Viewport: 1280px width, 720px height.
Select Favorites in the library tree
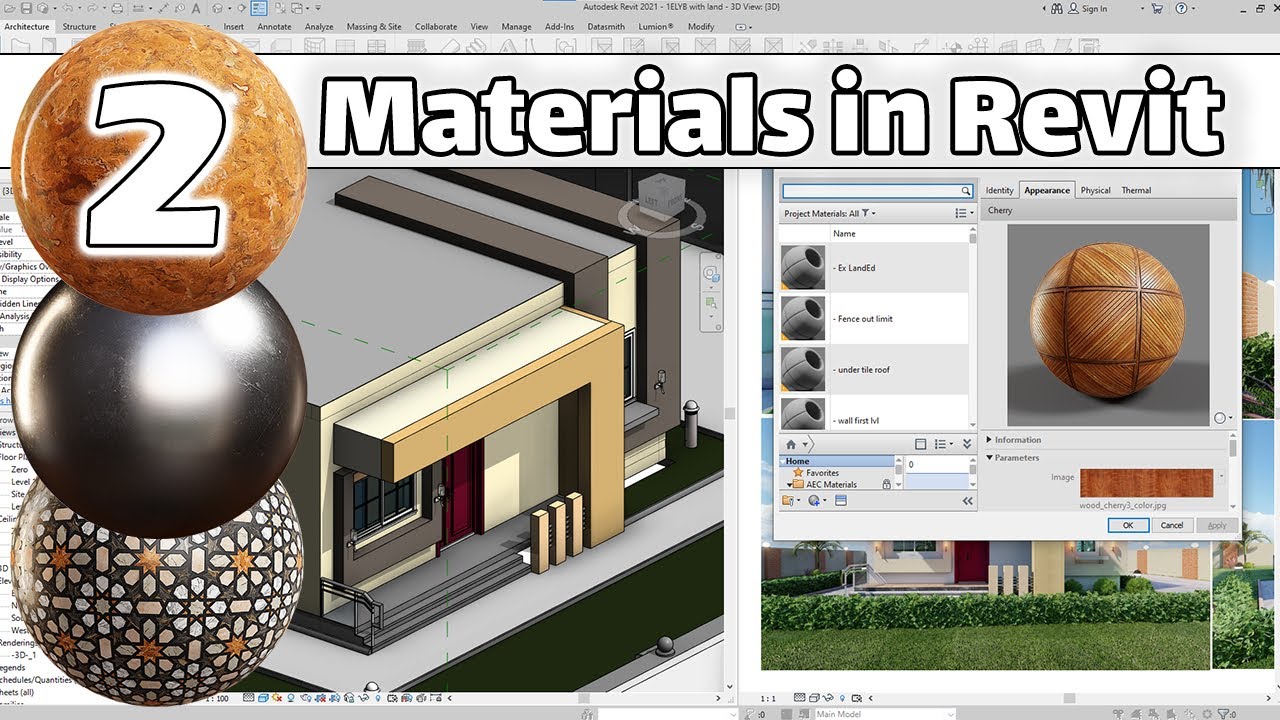pos(822,473)
